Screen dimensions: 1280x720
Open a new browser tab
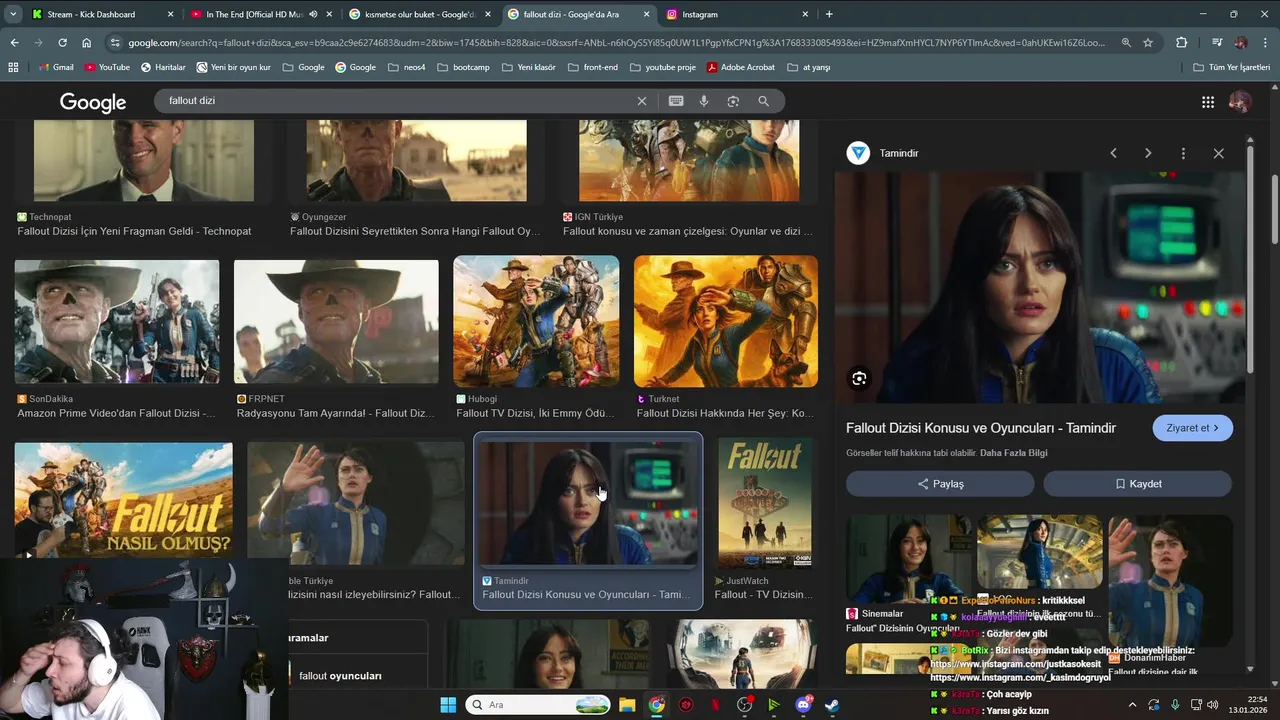coord(829,14)
